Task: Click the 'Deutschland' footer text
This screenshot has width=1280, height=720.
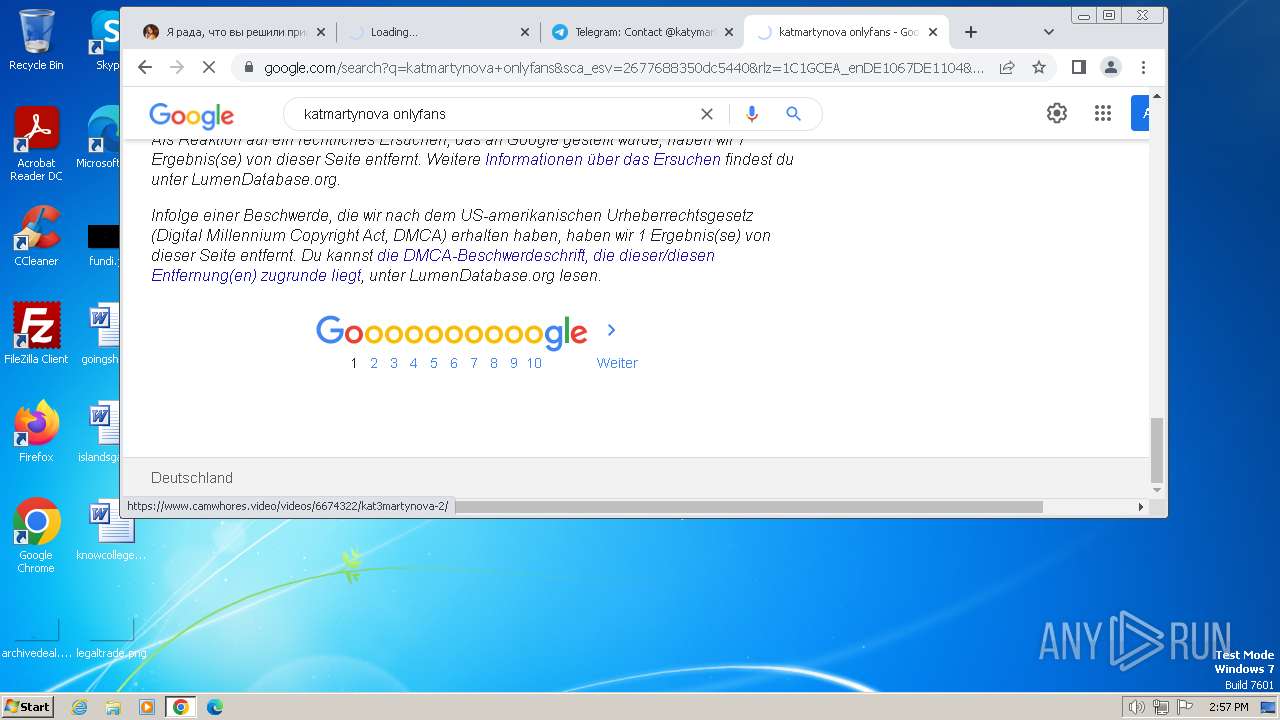Action: click(192, 478)
